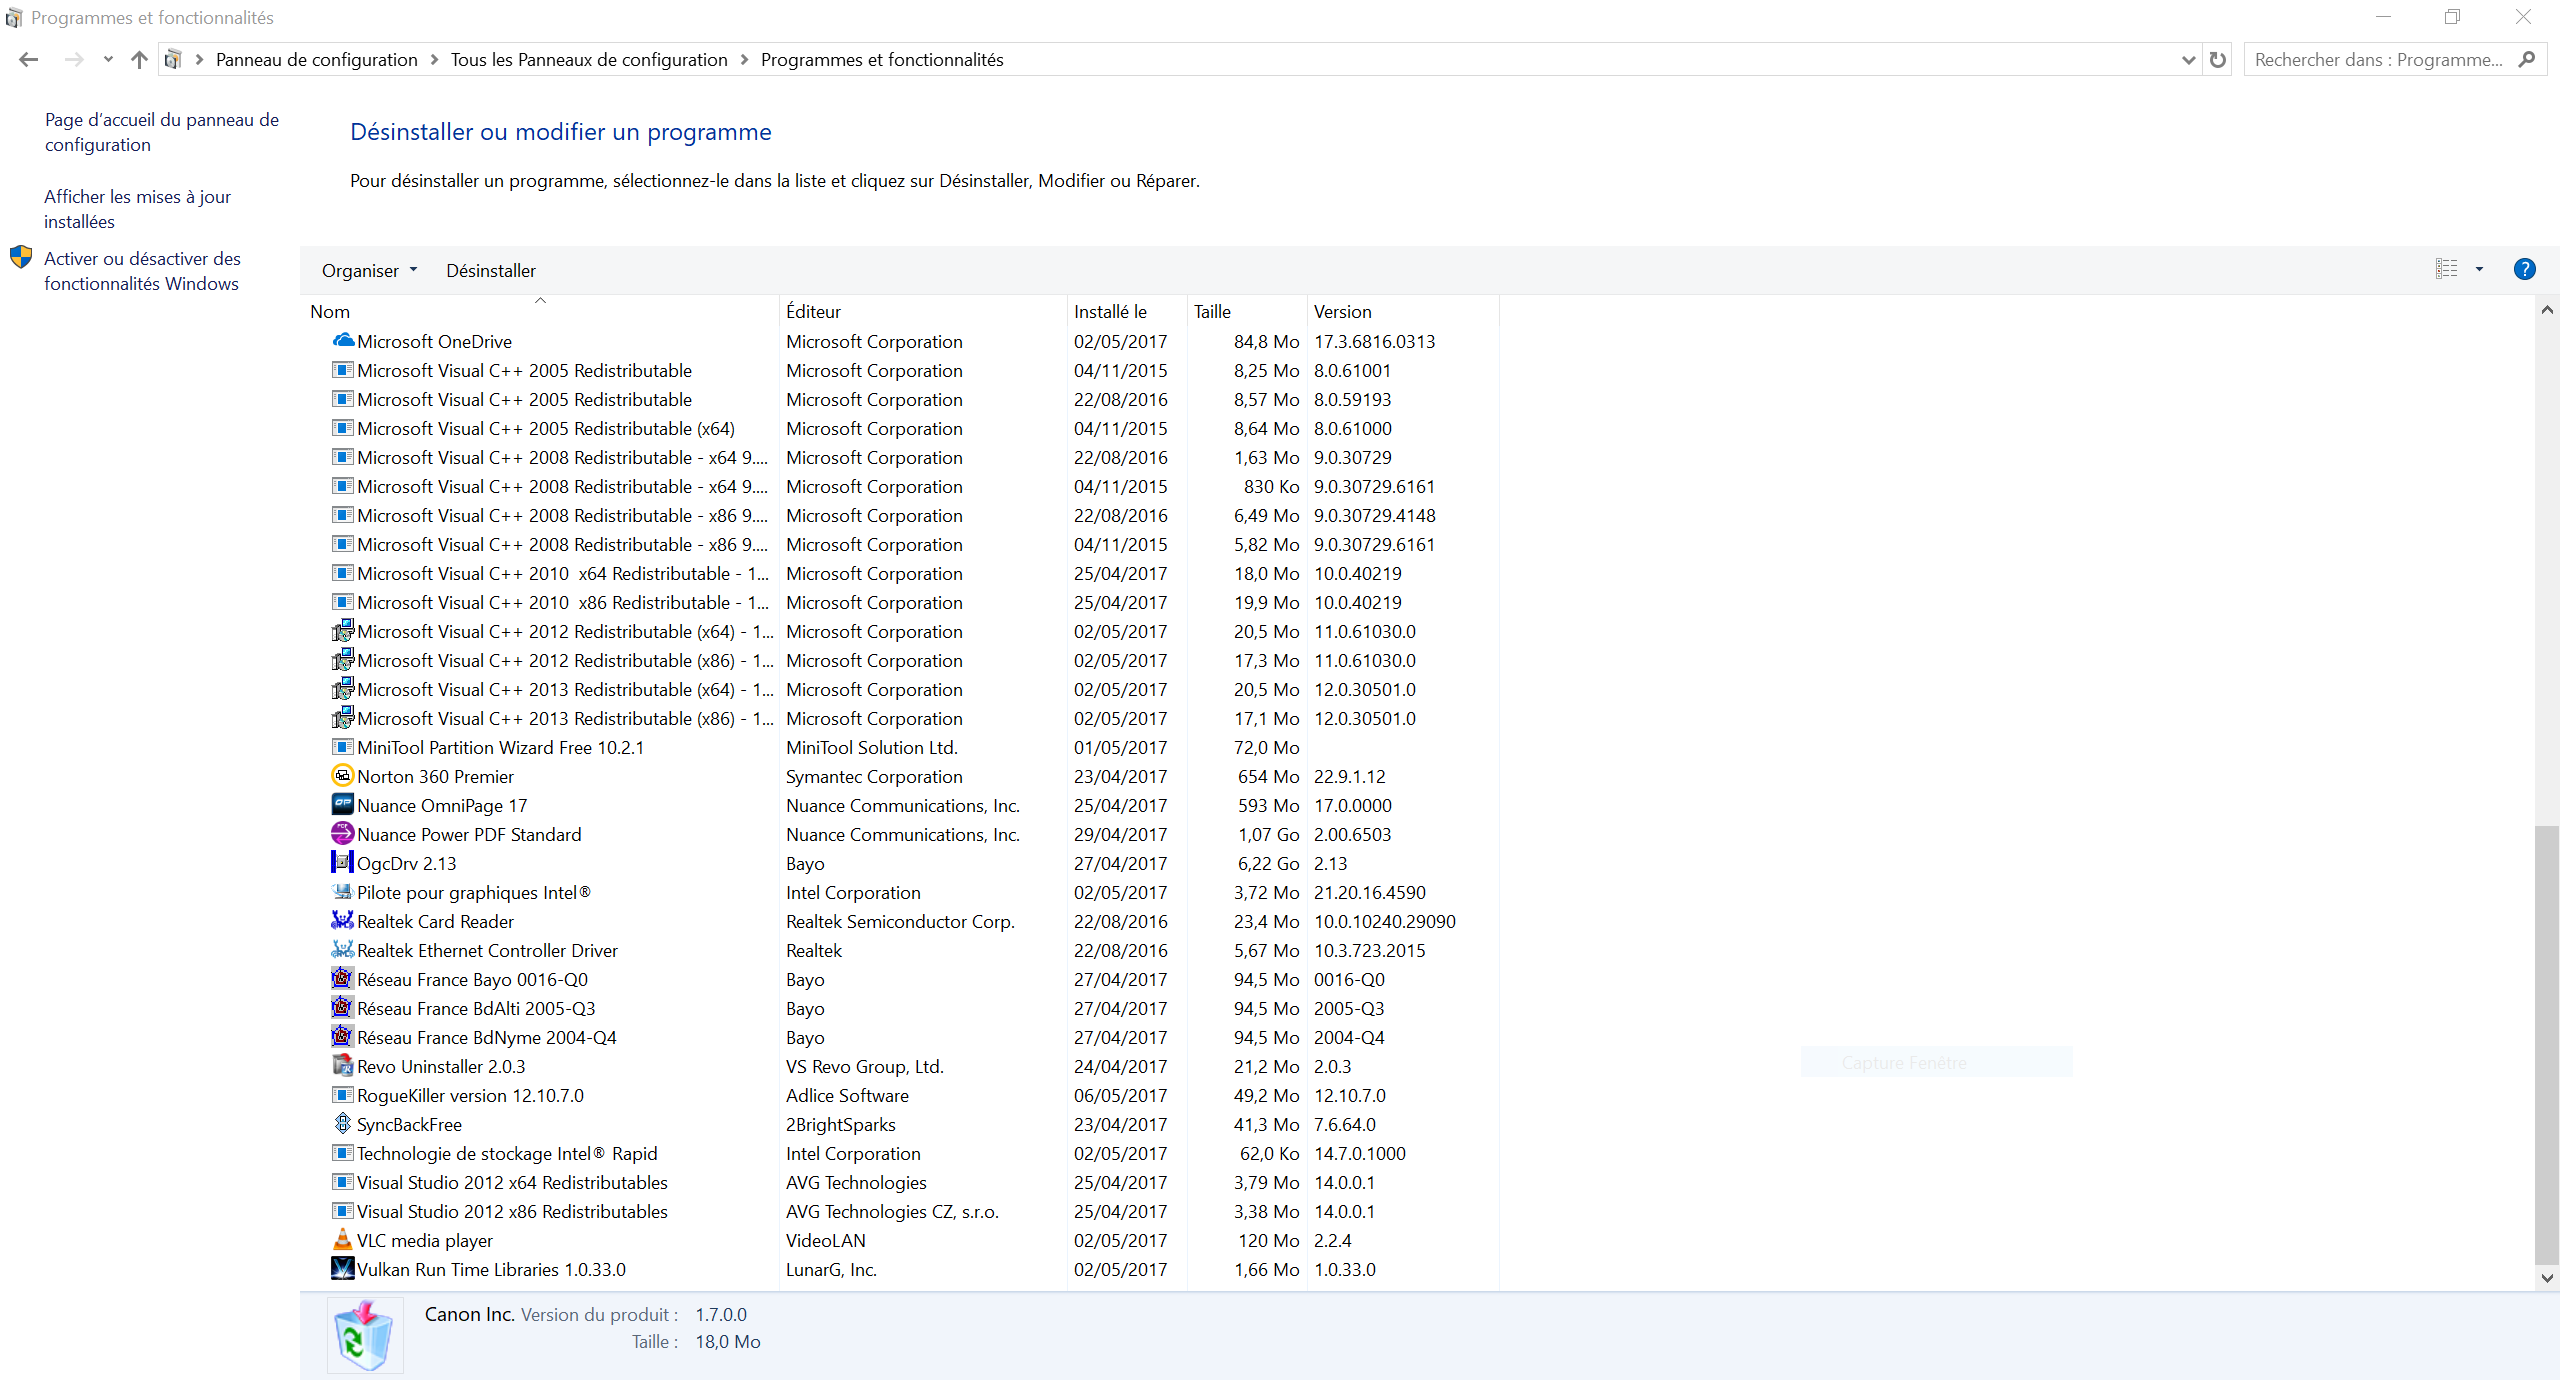Click the Revo Uninstaller icon
This screenshot has width=2560, height=1380.
[343, 1066]
